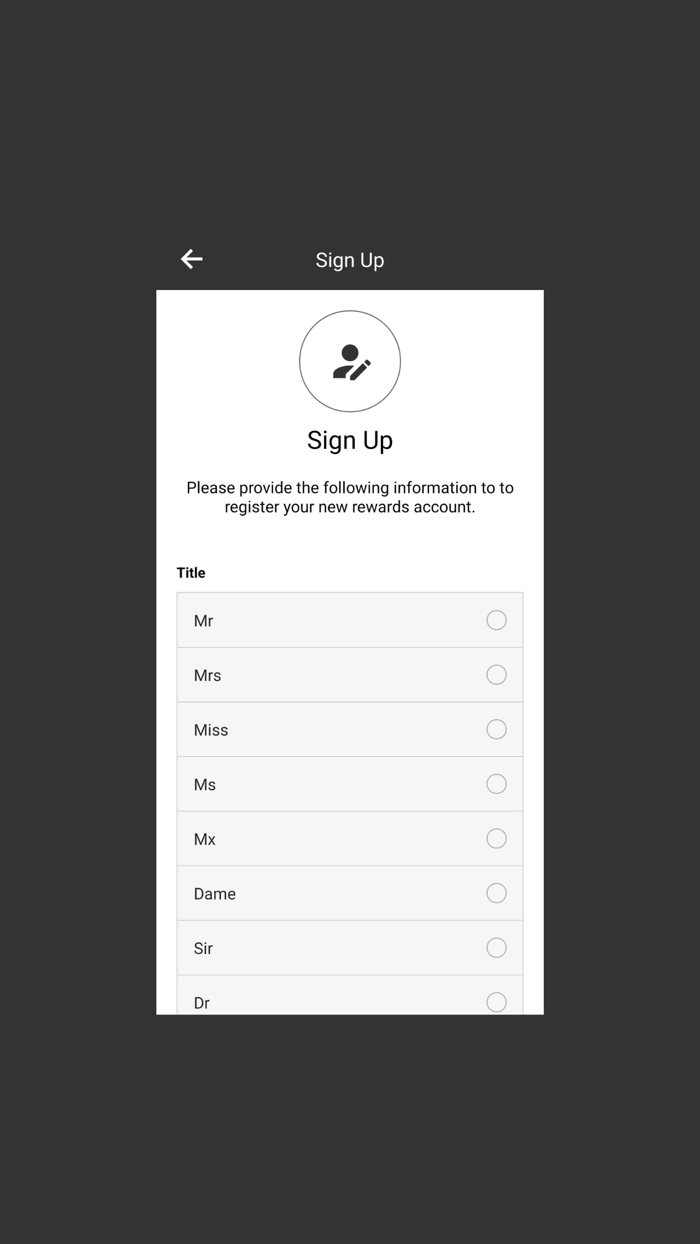Click the bold Title field label
This screenshot has width=700, height=1244.
[x=191, y=573]
